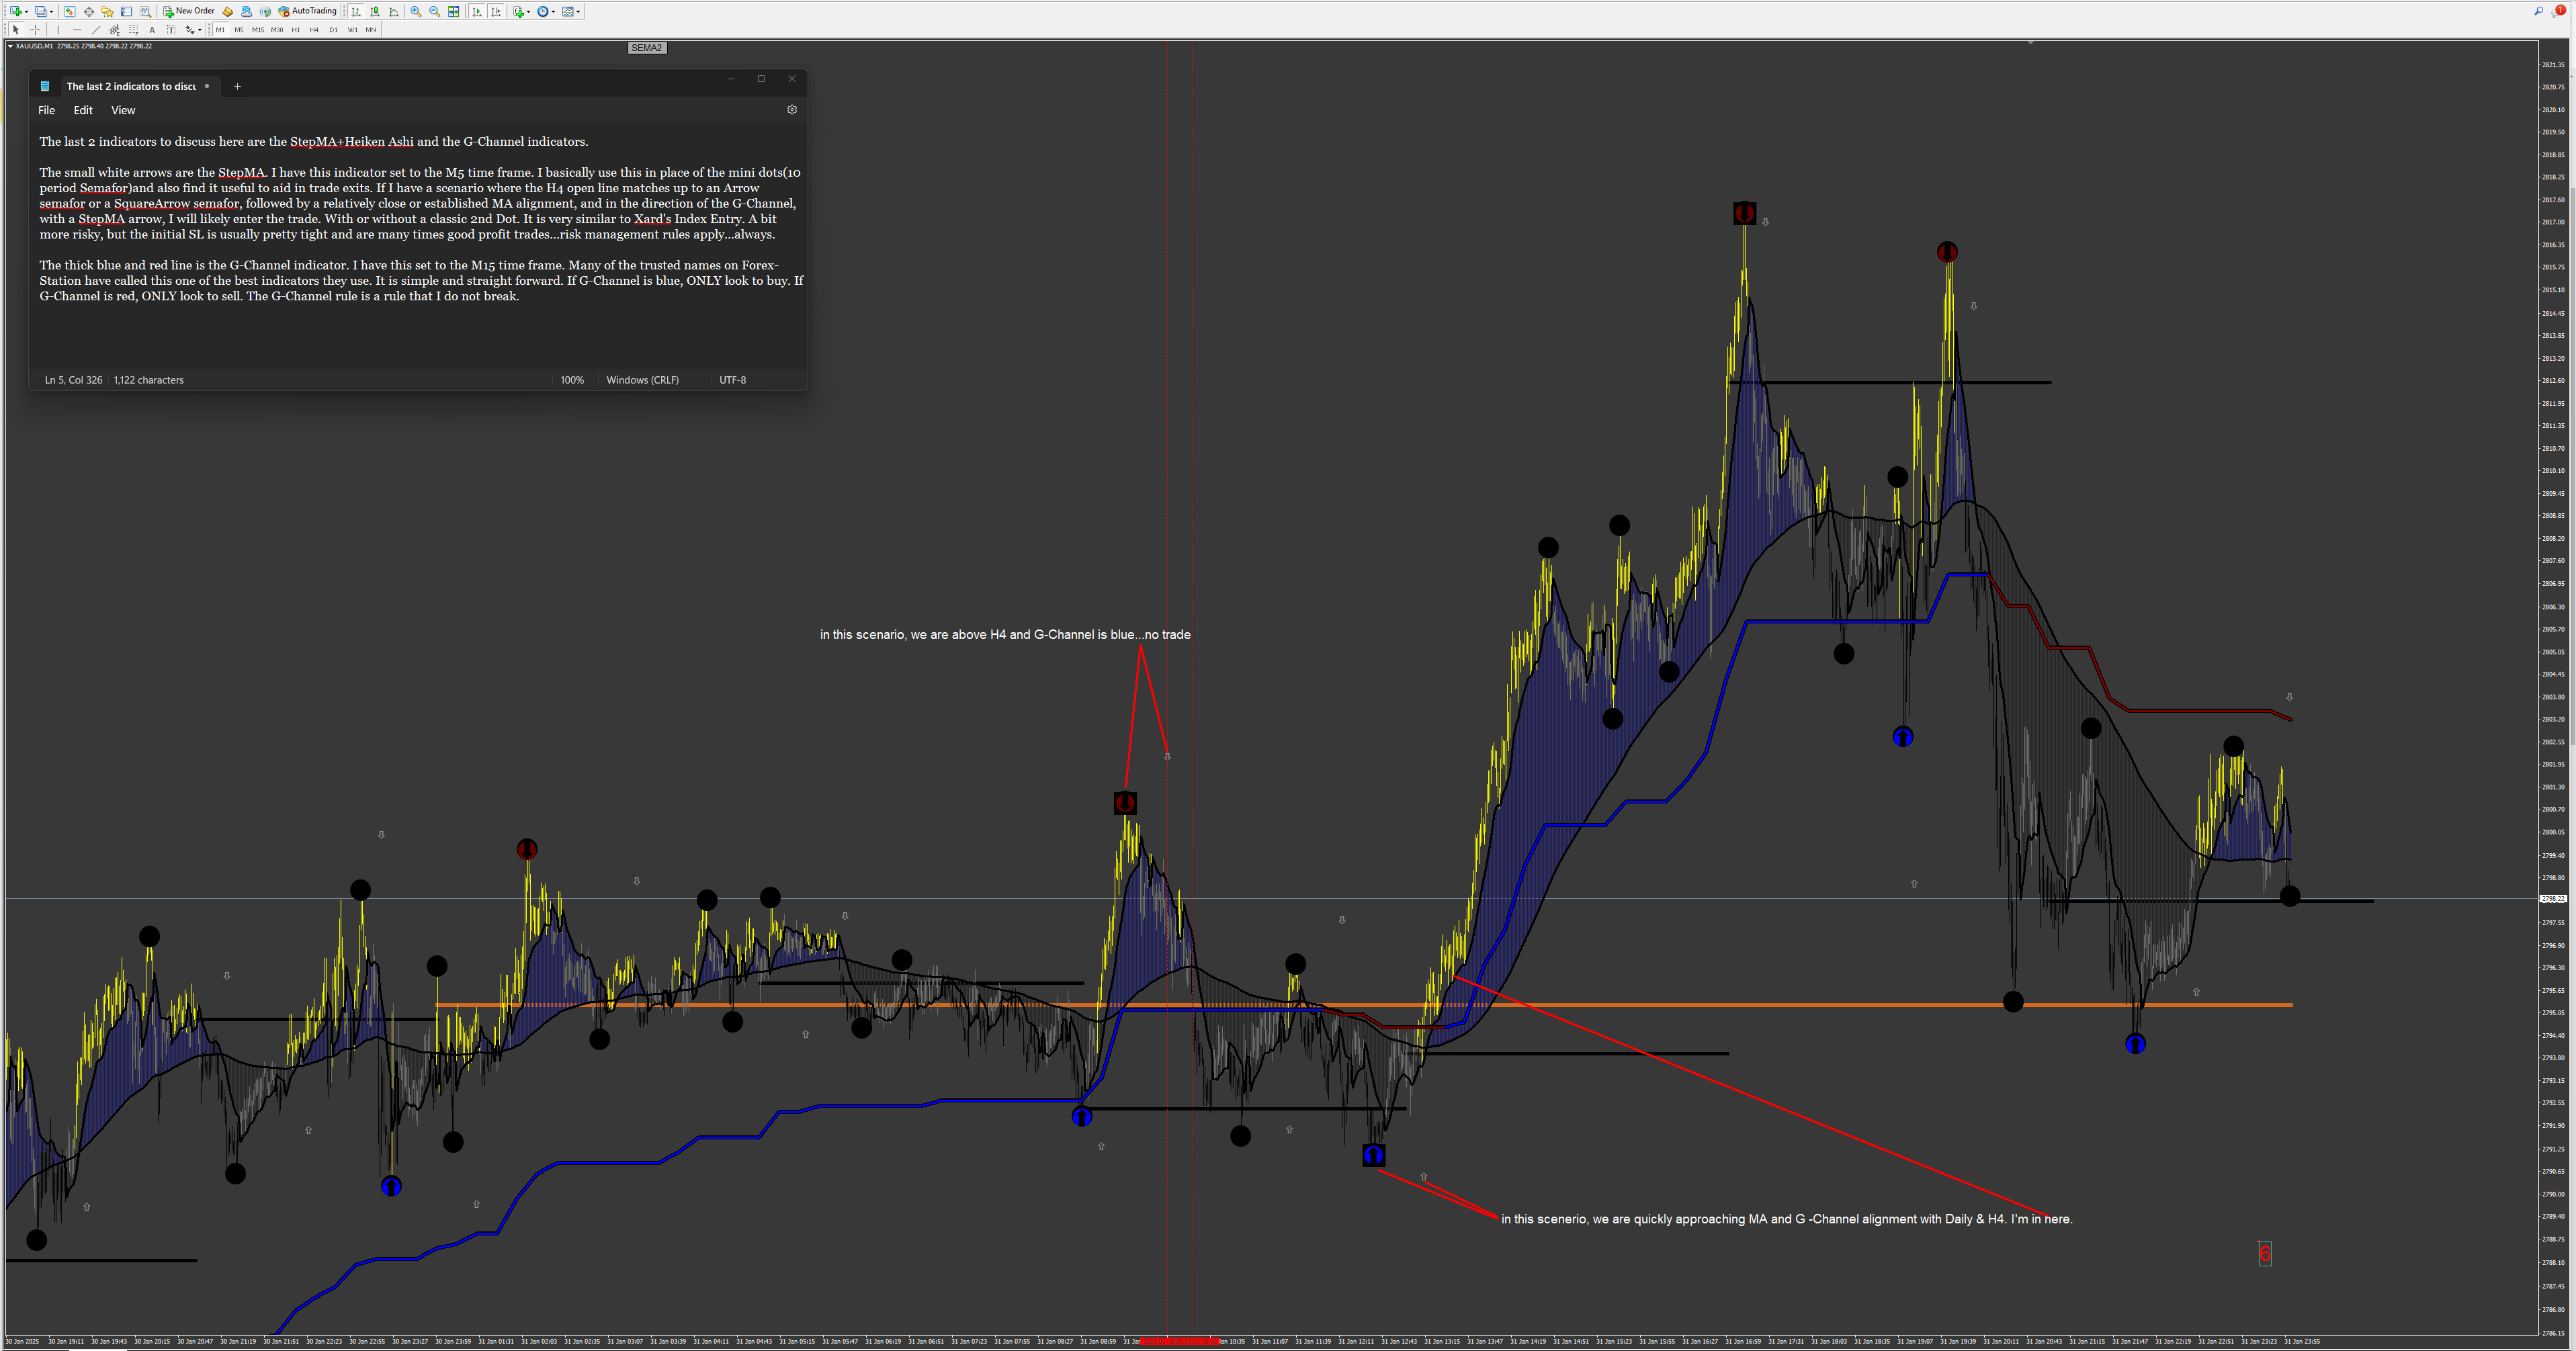The width and height of the screenshot is (2576, 1351).
Task: Pick the Fibonacci retracement tool
Action: click(133, 30)
